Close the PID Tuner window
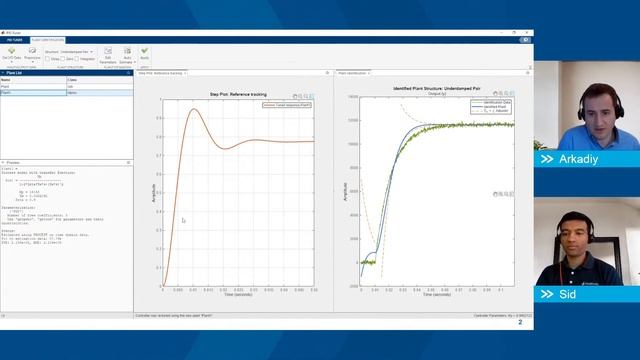This screenshot has height=360, width=640. 527,32
